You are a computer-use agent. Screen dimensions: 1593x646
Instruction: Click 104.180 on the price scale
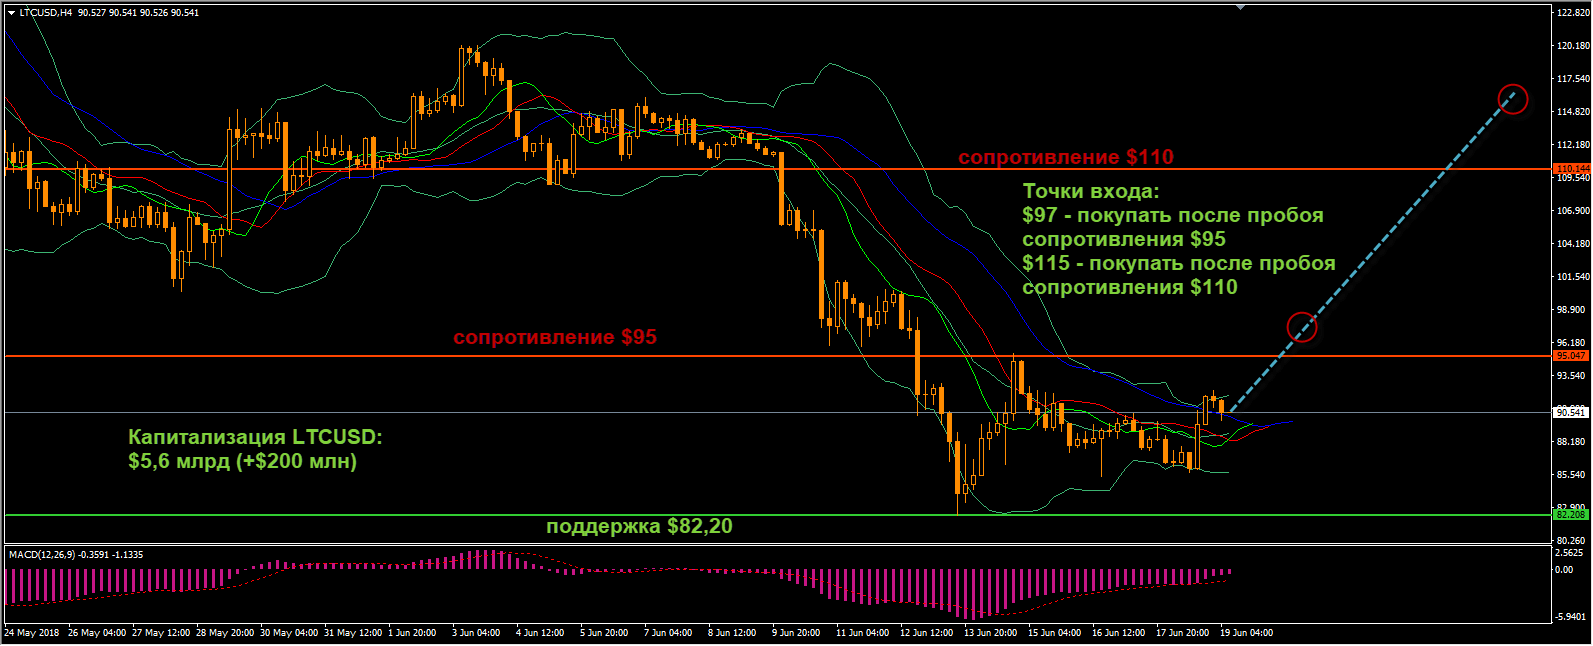[1574, 244]
